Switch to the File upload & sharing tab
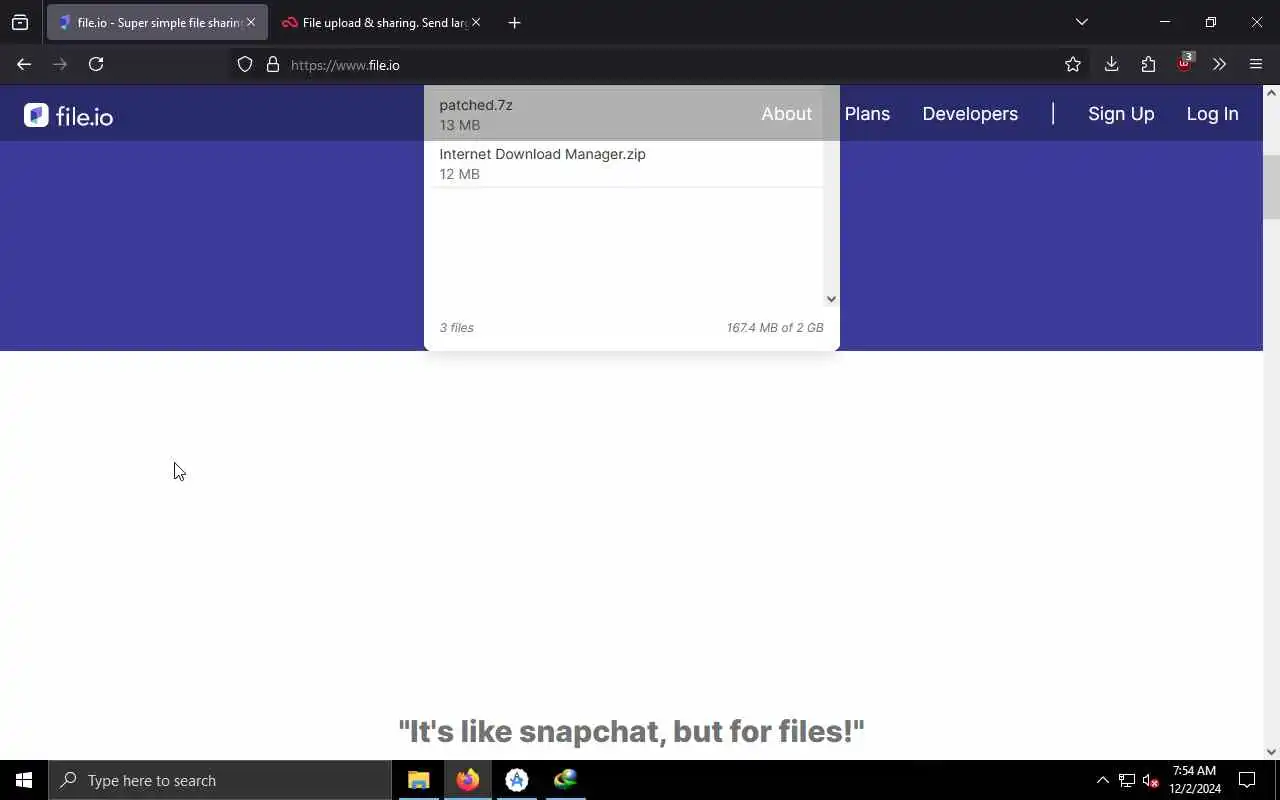 (381, 22)
